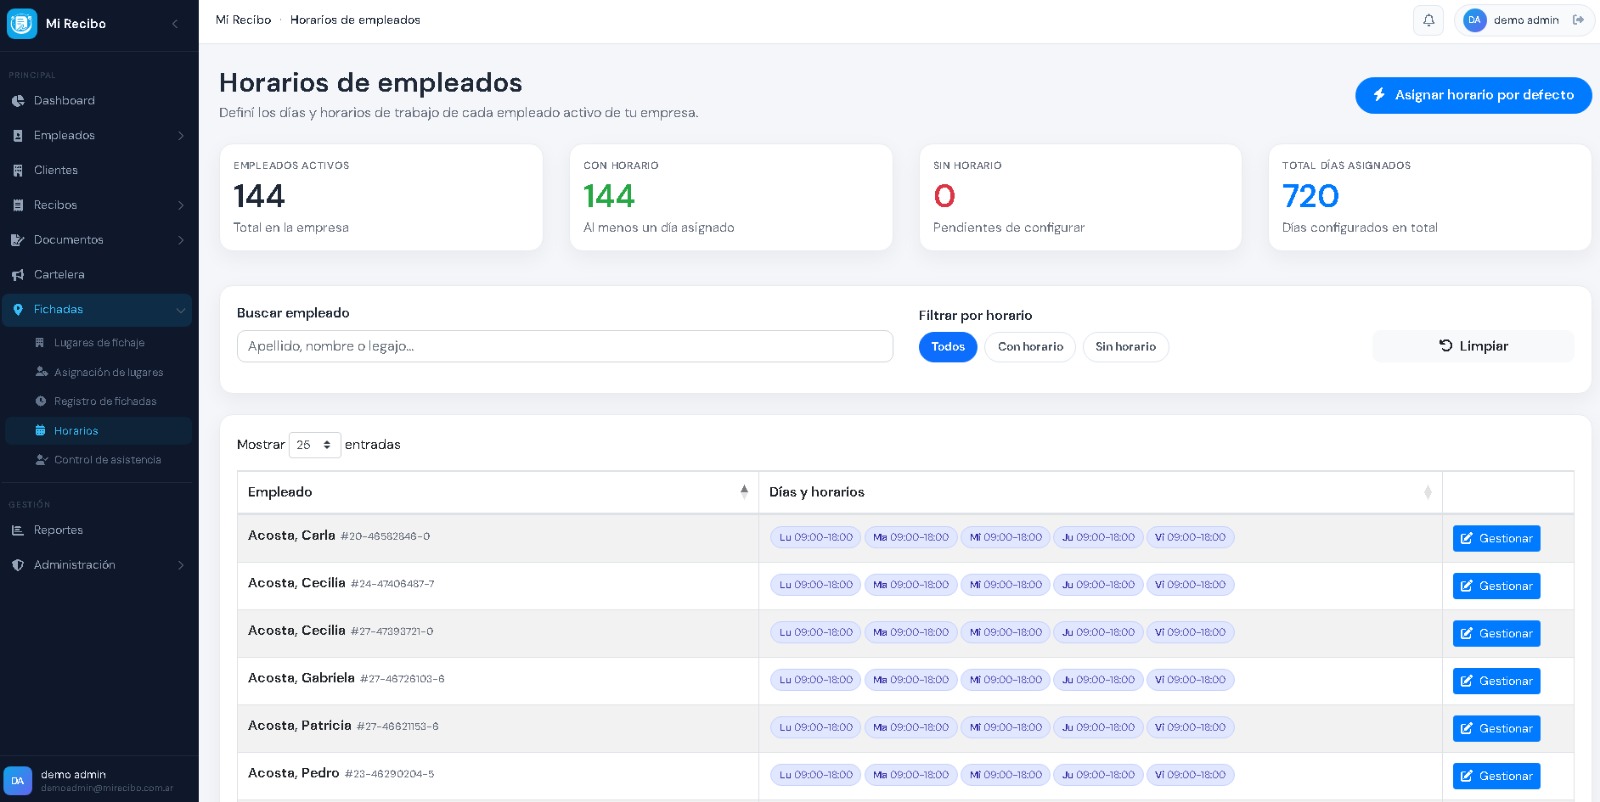
Task: Click Vi 09:00-18:00 chip for Acosta, Pedro
Action: coord(1190,775)
